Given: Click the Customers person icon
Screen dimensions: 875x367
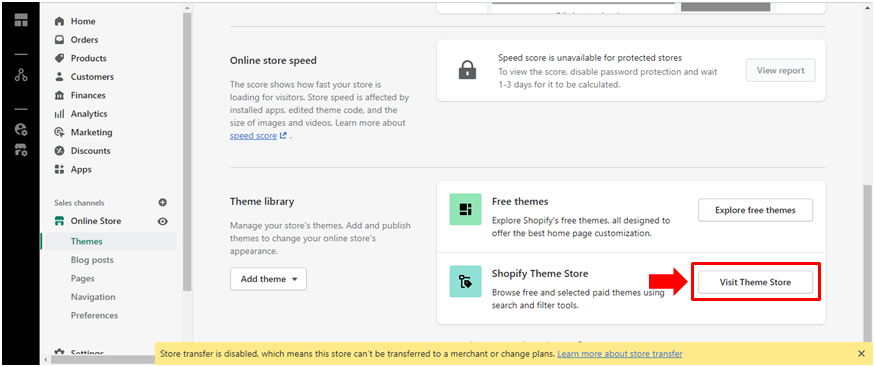Looking at the screenshot, I should 59,76.
